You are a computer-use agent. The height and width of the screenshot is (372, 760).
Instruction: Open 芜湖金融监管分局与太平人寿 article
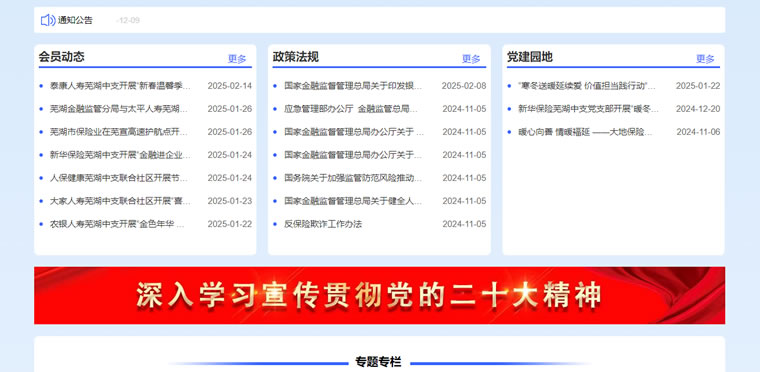click(120, 109)
